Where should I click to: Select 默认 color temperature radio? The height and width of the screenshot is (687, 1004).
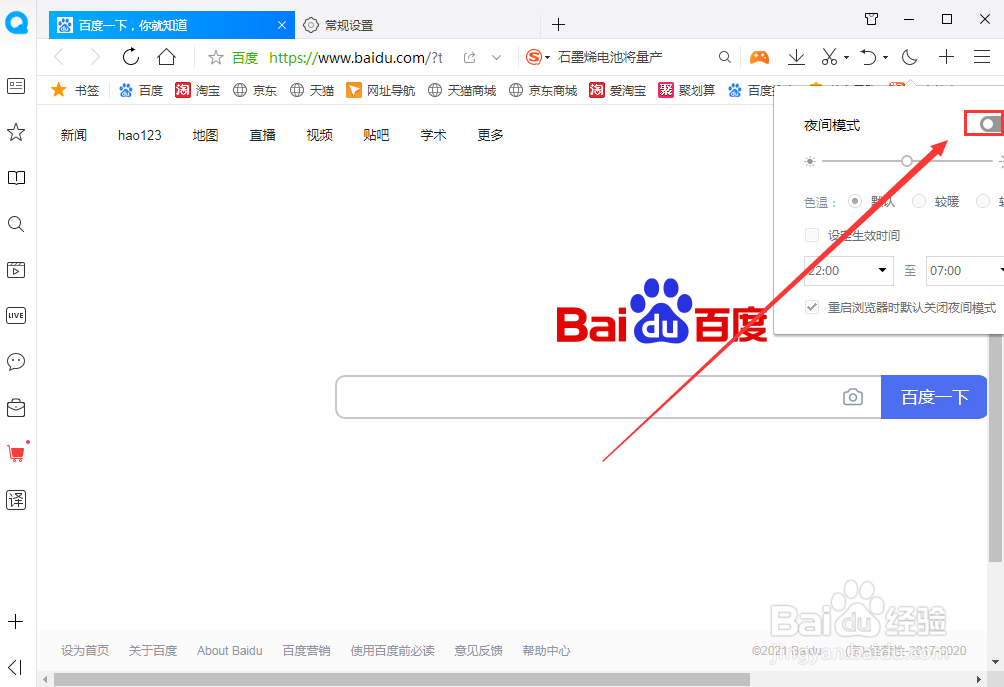click(855, 201)
